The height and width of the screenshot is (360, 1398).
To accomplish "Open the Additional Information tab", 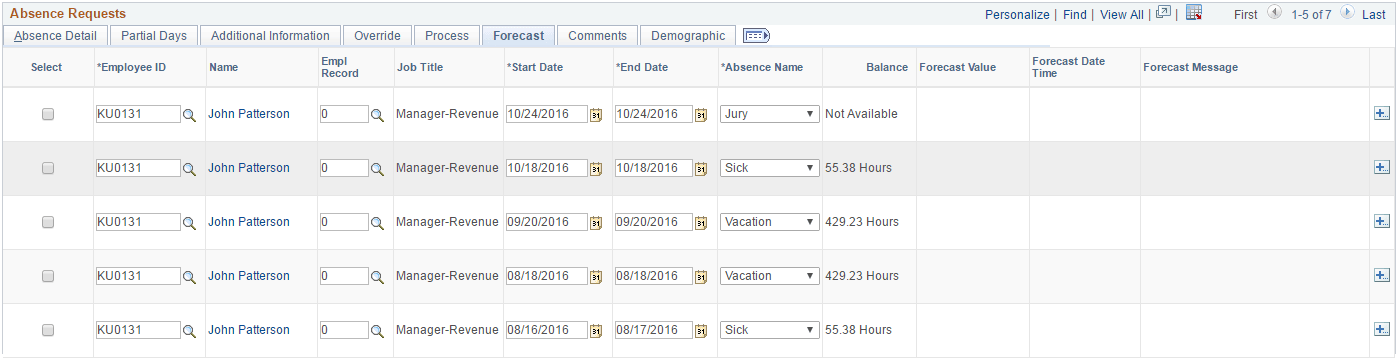I will (270, 36).
